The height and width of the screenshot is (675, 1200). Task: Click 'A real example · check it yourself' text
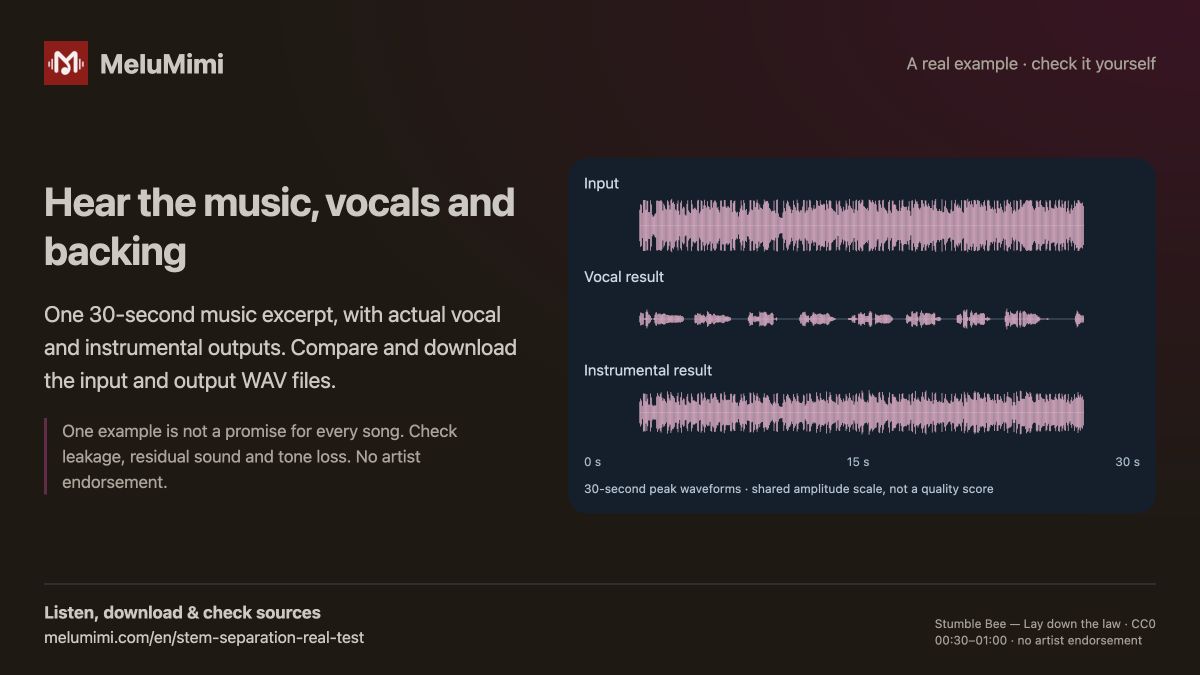pos(1031,64)
